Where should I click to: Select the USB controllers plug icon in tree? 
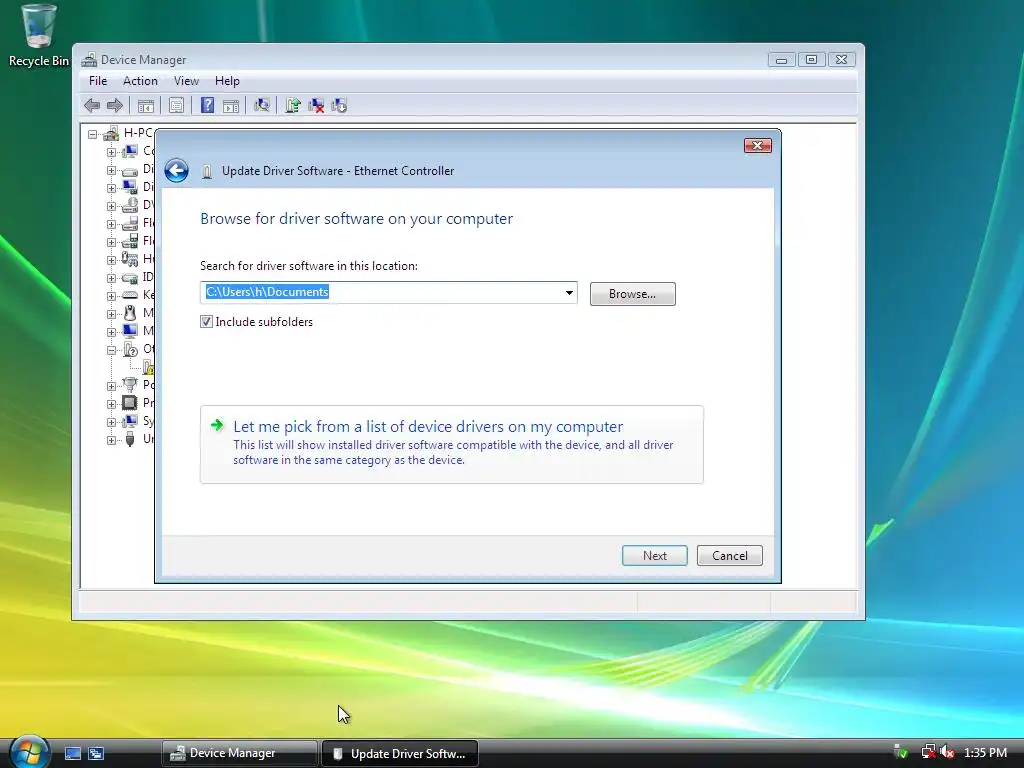130,439
